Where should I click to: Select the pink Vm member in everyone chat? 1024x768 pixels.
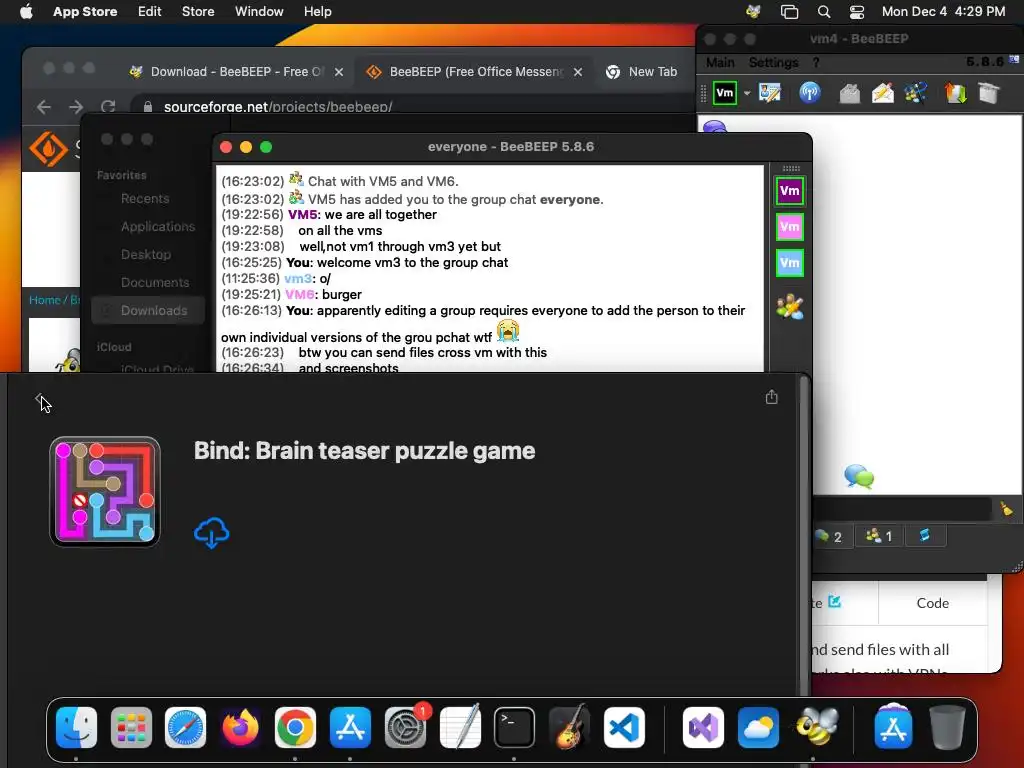point(790,227)
